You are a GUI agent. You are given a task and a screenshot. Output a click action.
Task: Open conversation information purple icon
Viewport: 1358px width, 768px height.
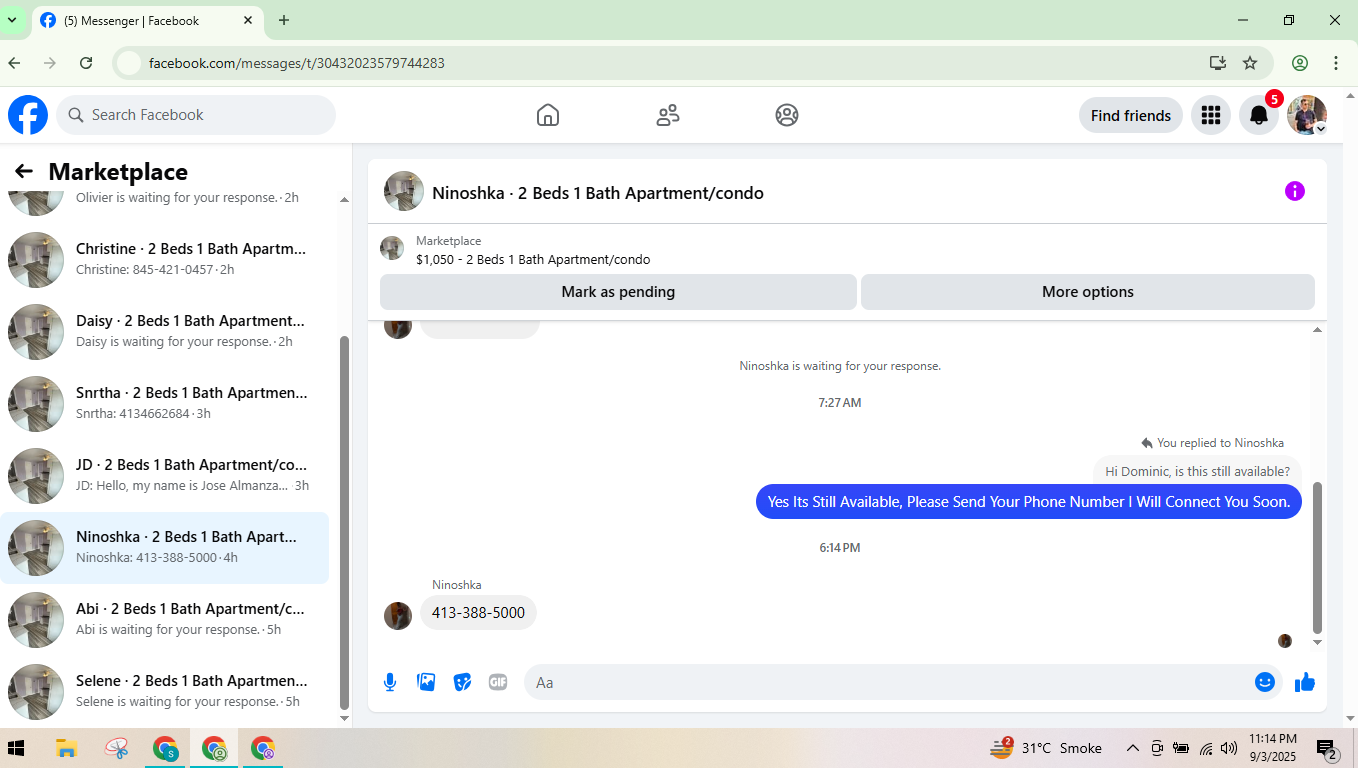pyautogui.click(x=1295, y=191)
